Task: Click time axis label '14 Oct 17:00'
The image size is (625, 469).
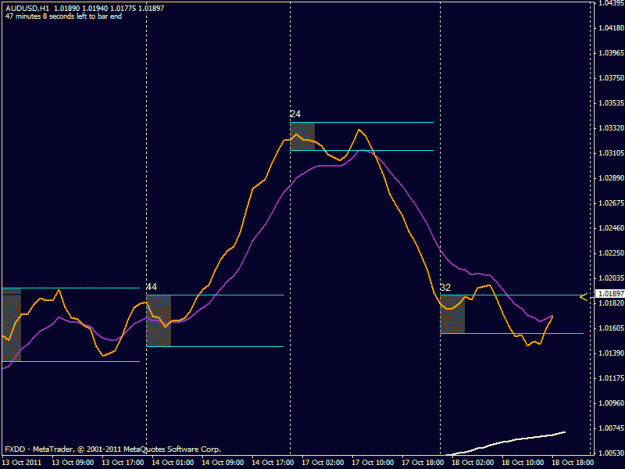Action: (x=273, y=463)
